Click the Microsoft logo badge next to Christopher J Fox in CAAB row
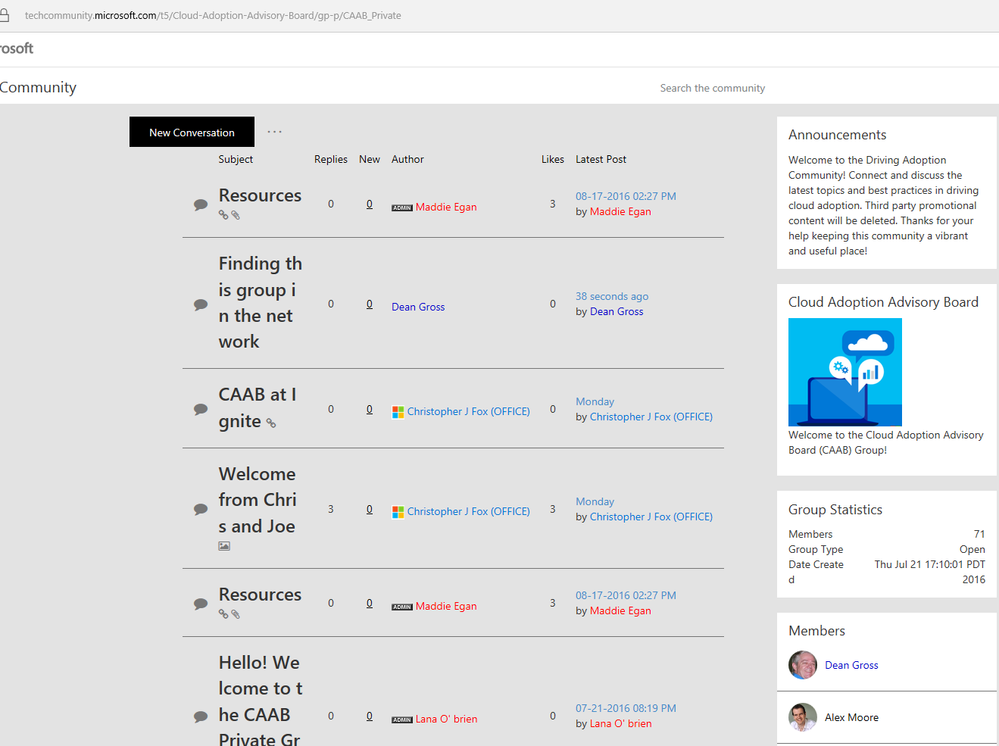999x746 pixels. click(x=398, y=412)
